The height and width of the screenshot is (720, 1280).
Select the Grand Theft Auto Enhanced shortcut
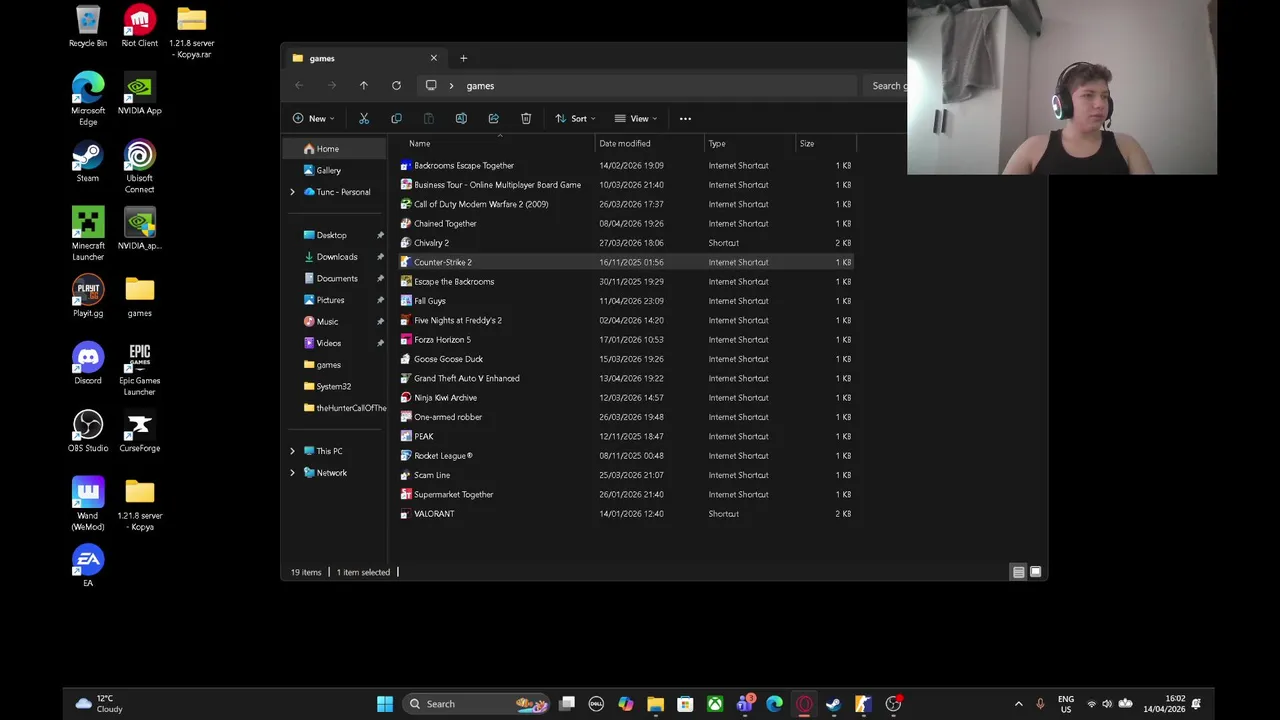tap(626, 378)
